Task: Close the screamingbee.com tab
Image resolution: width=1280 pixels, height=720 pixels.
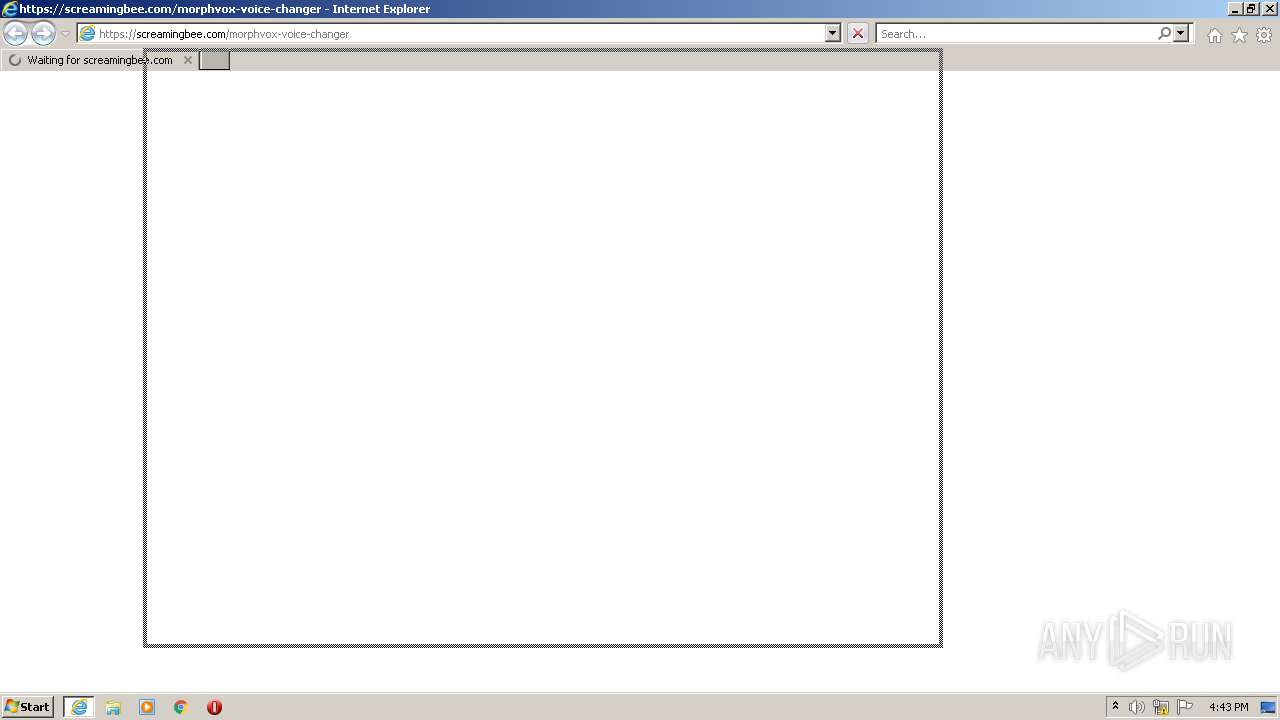Action: (187, 60)
